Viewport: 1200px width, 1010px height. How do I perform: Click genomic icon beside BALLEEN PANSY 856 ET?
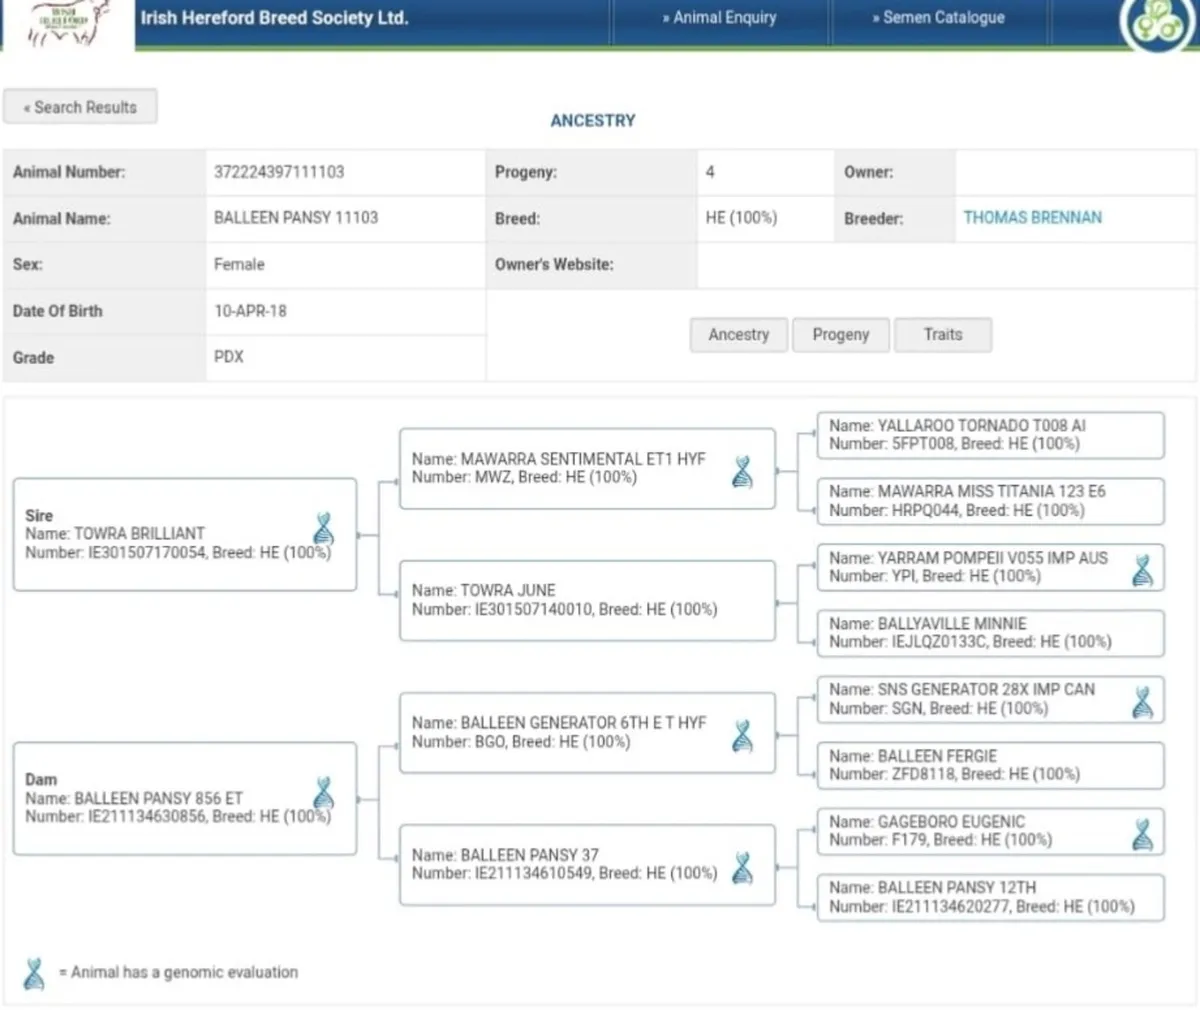(x=324, y=792)
